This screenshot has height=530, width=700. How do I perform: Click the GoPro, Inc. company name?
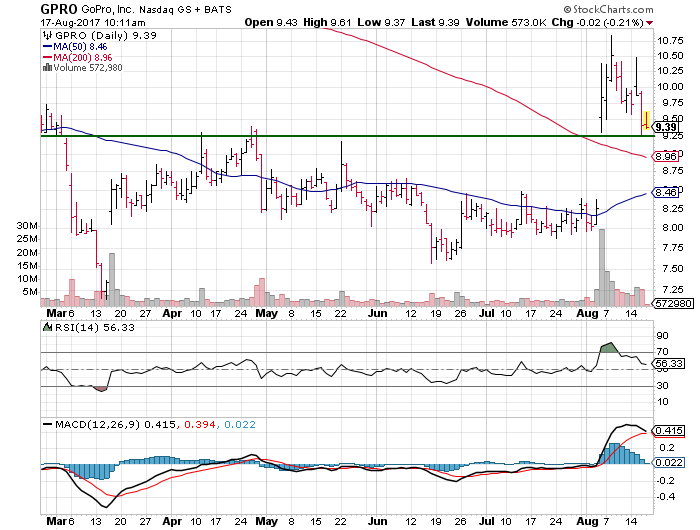tap(108, 9)
